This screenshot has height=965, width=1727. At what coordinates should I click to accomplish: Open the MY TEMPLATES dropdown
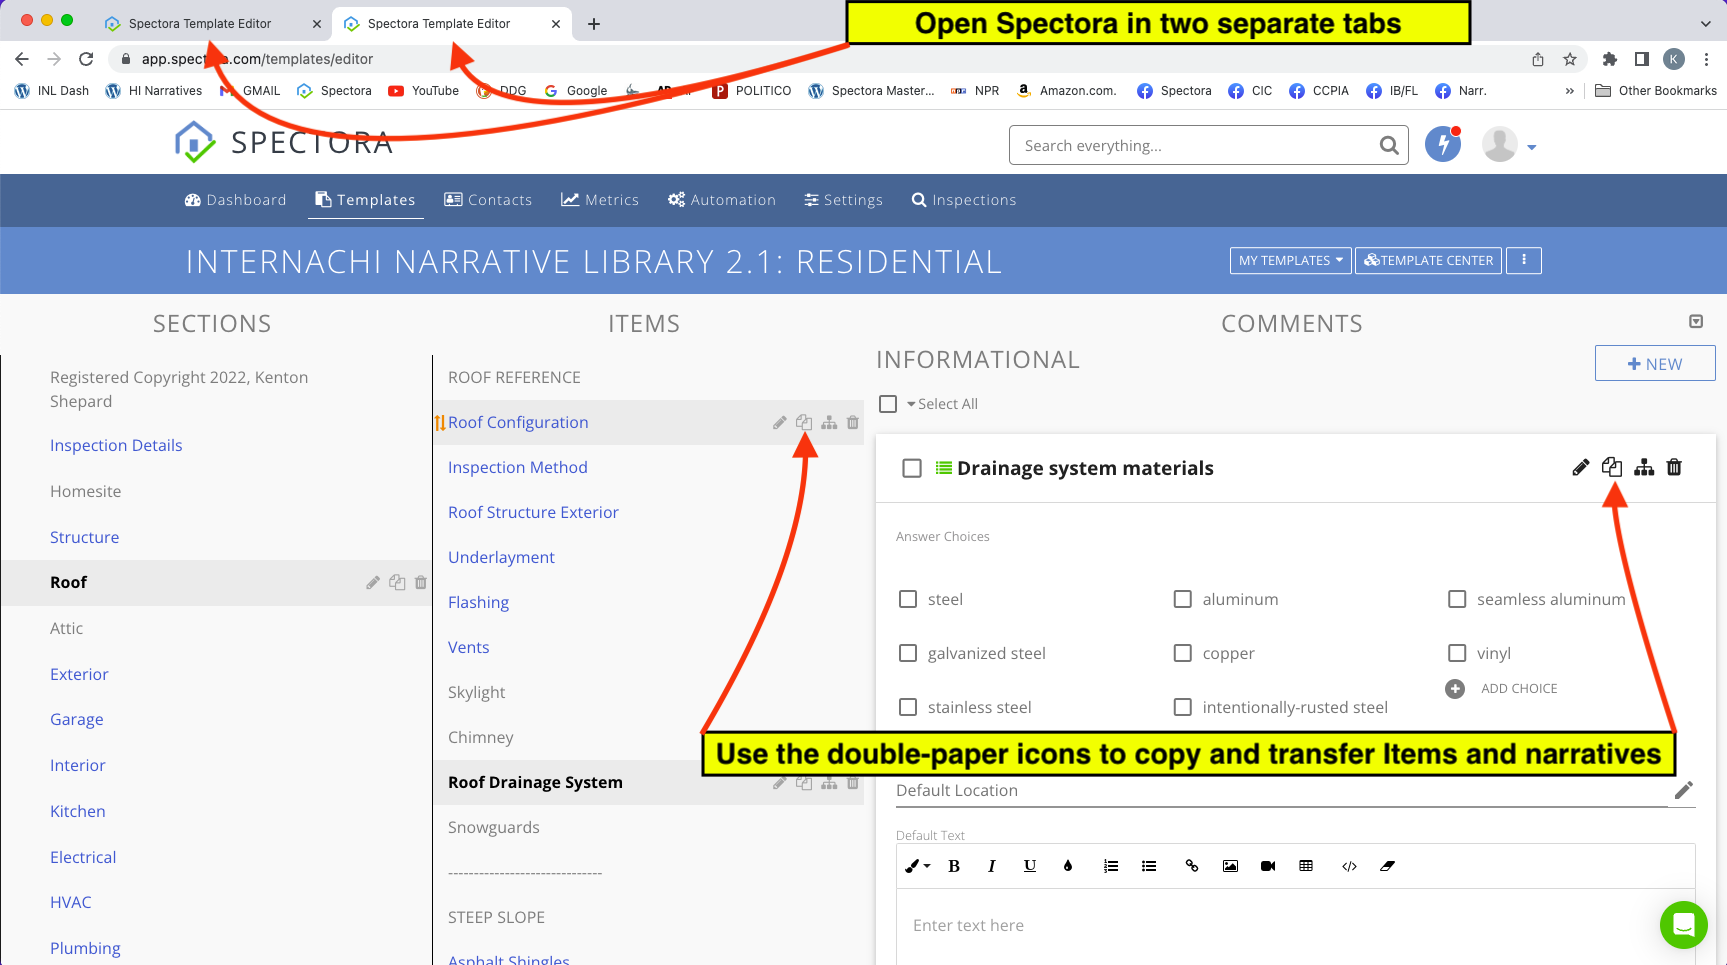click(x=1290, y=260)
